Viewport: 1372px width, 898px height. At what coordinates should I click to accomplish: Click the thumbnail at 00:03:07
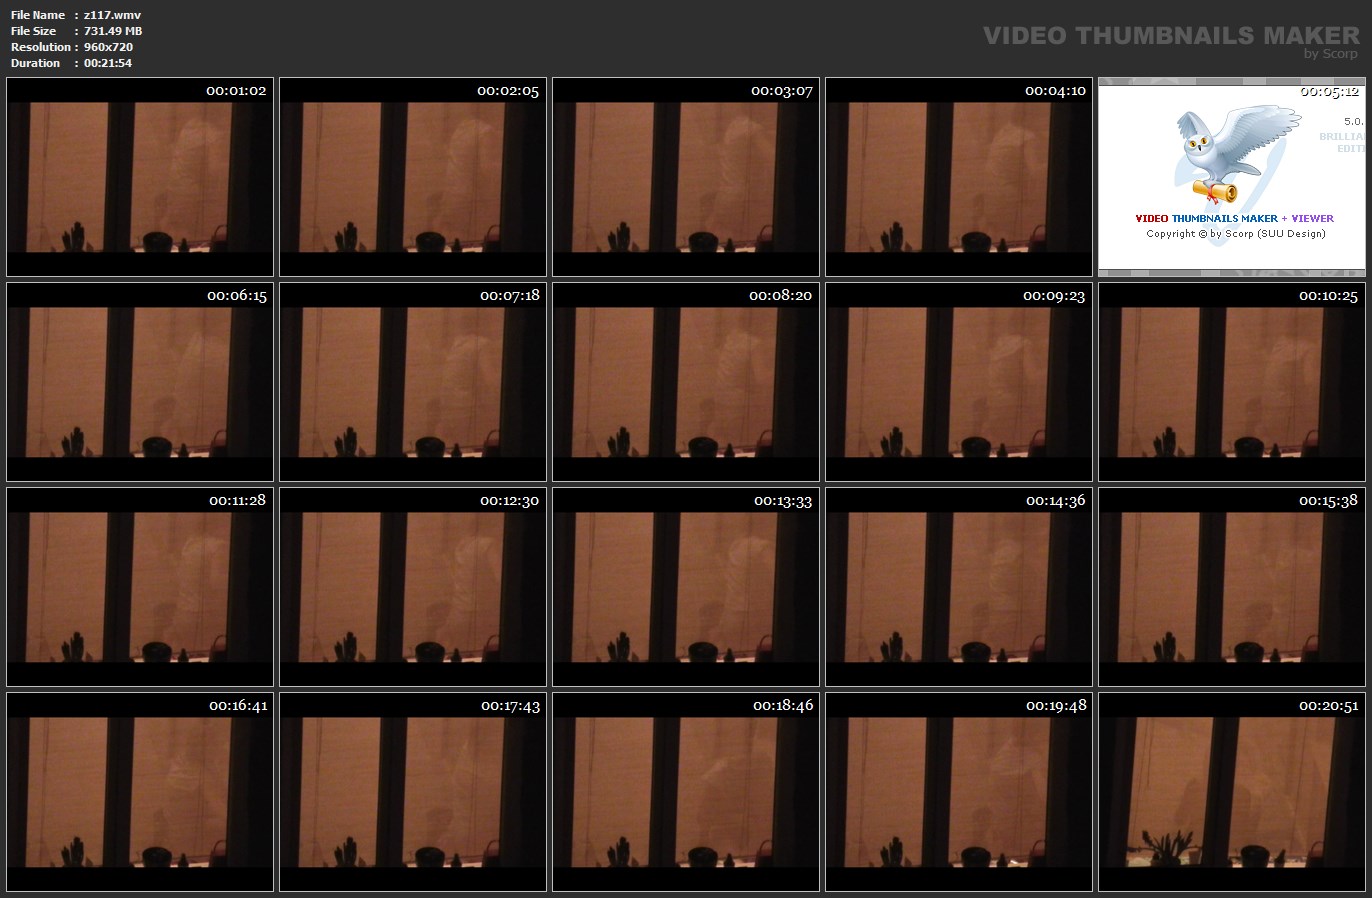point(686,177)
